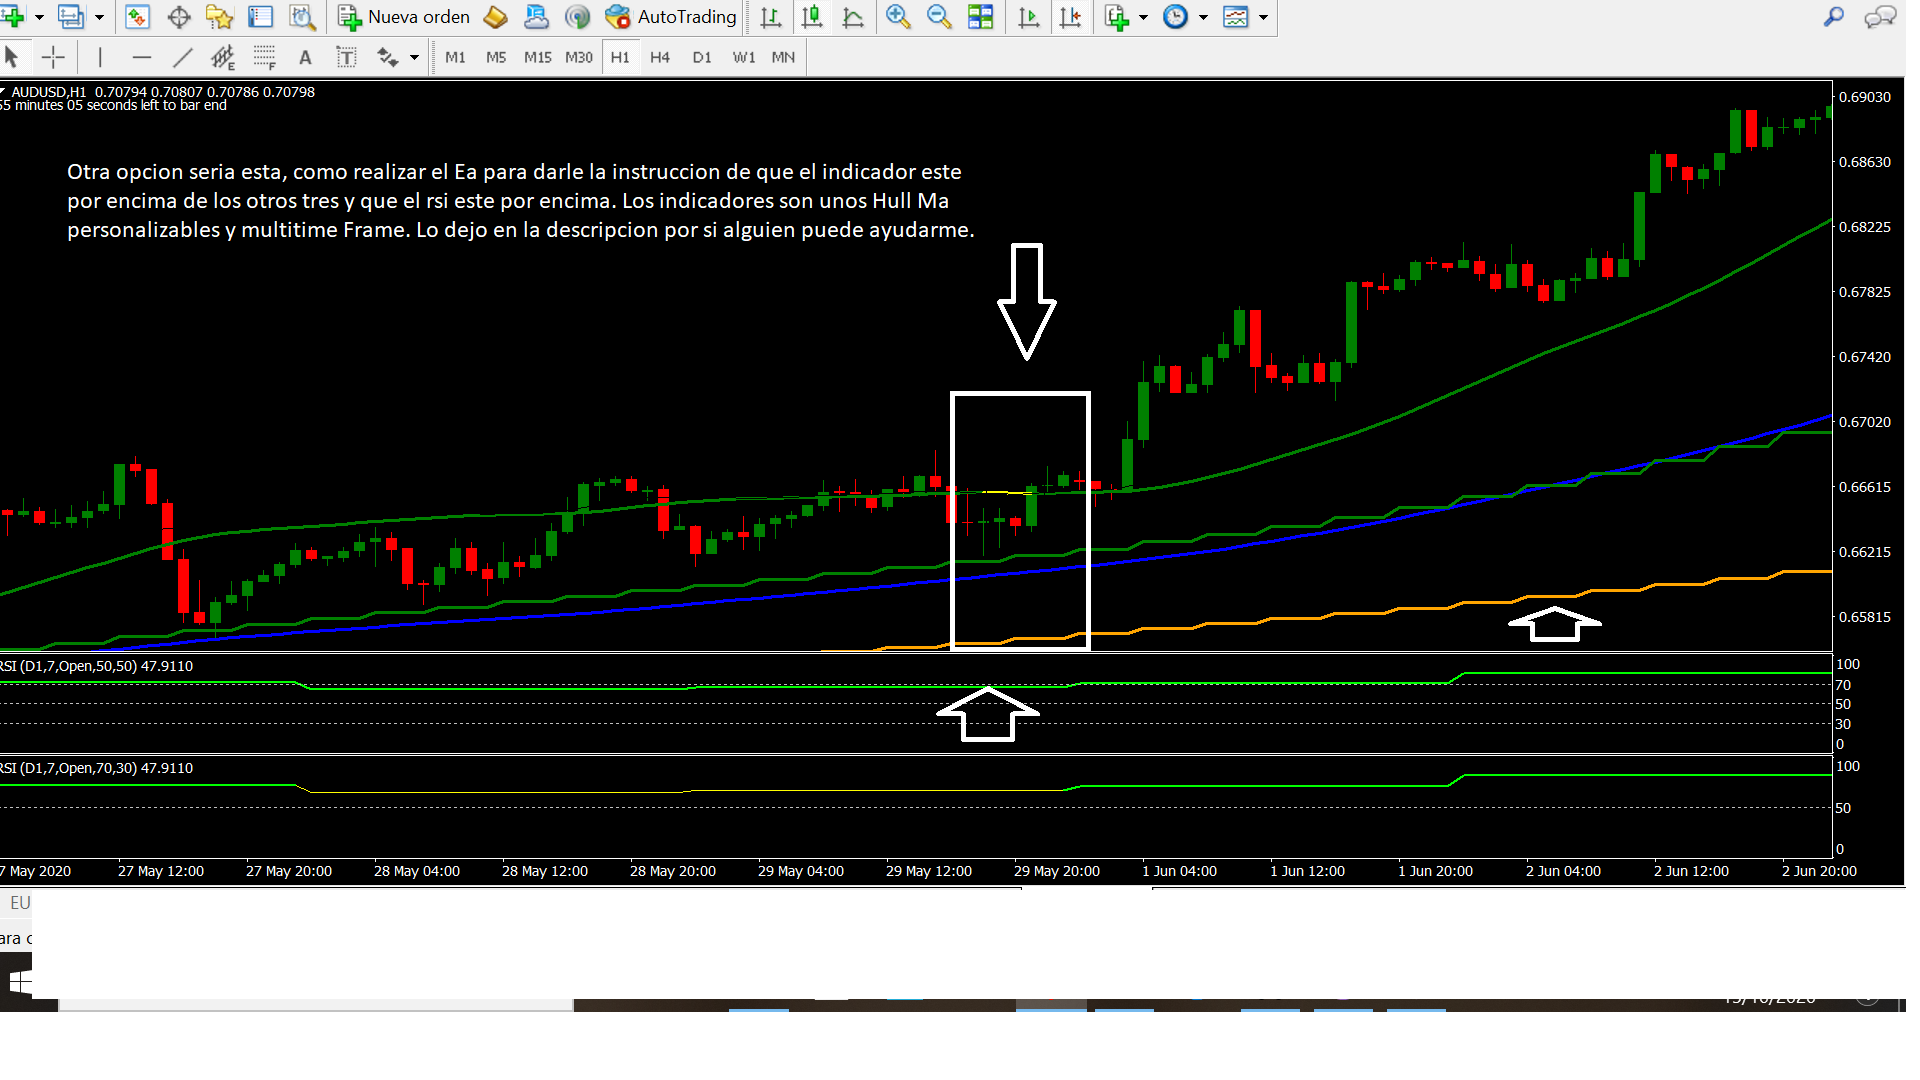
Task: Switch timeframe to H4
Action: (660, 57)
